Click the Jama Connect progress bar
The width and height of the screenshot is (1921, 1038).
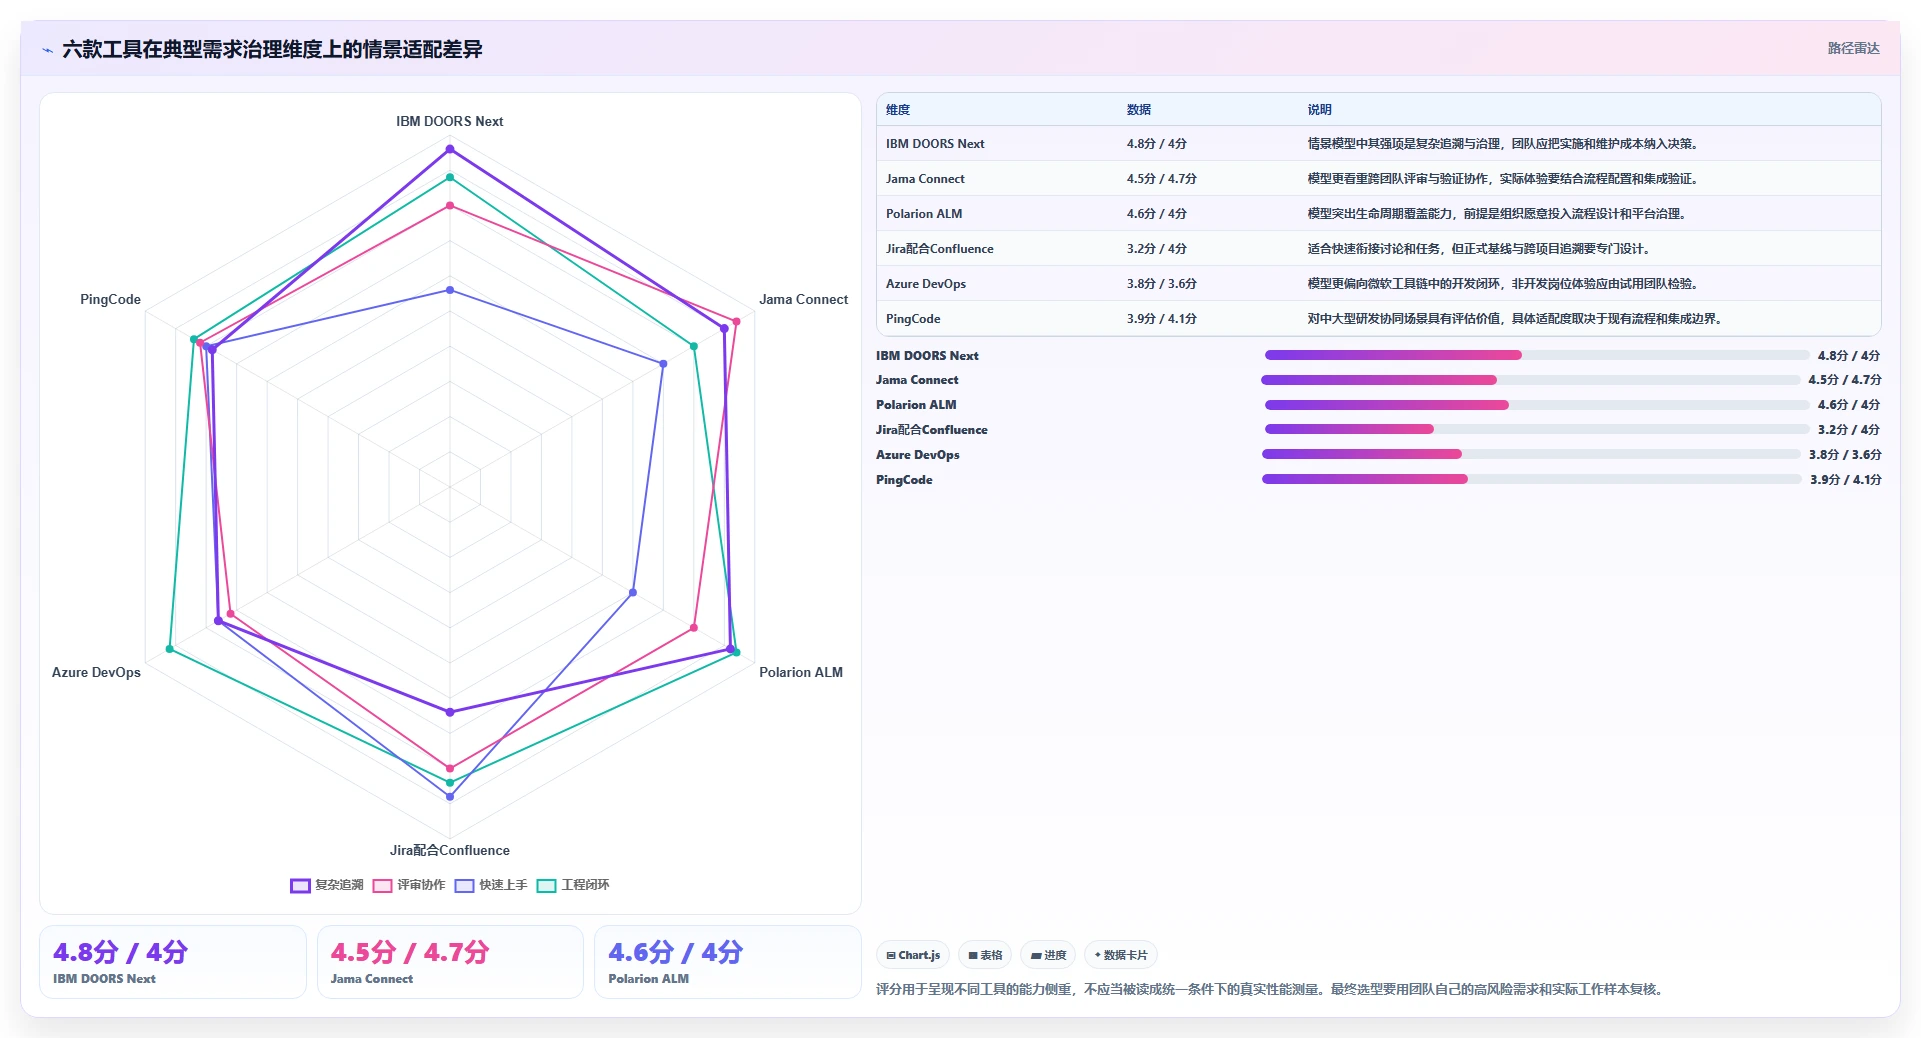click(1531, 380)
